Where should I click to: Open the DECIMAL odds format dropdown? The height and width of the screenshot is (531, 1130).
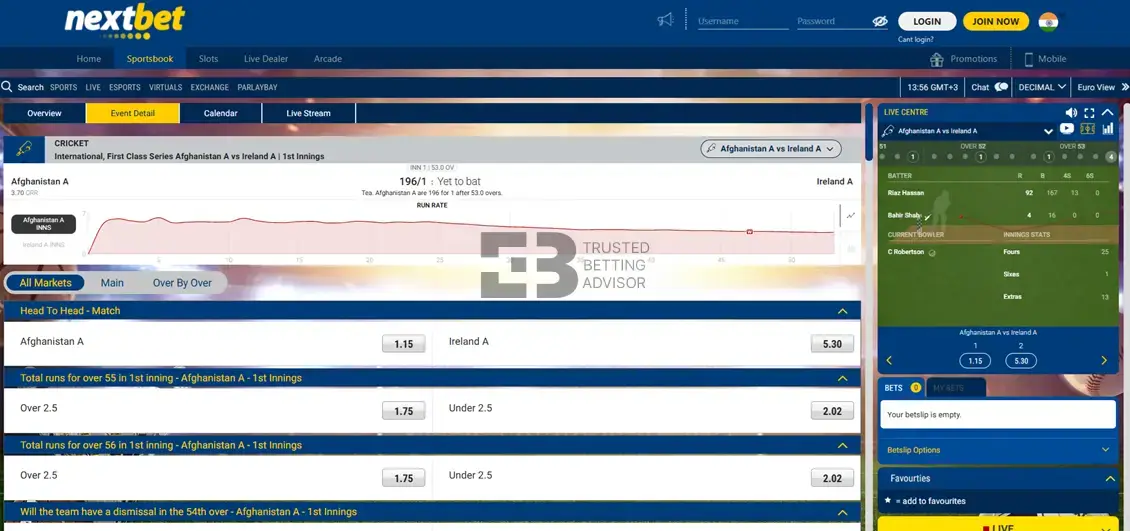[x=1041, y=87]
